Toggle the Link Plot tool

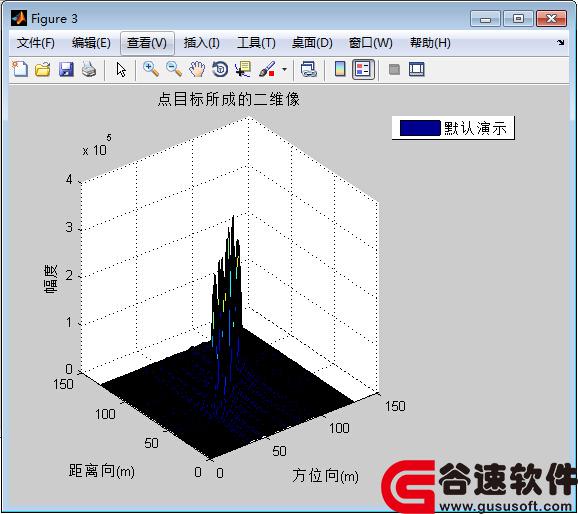pos(309,69)
